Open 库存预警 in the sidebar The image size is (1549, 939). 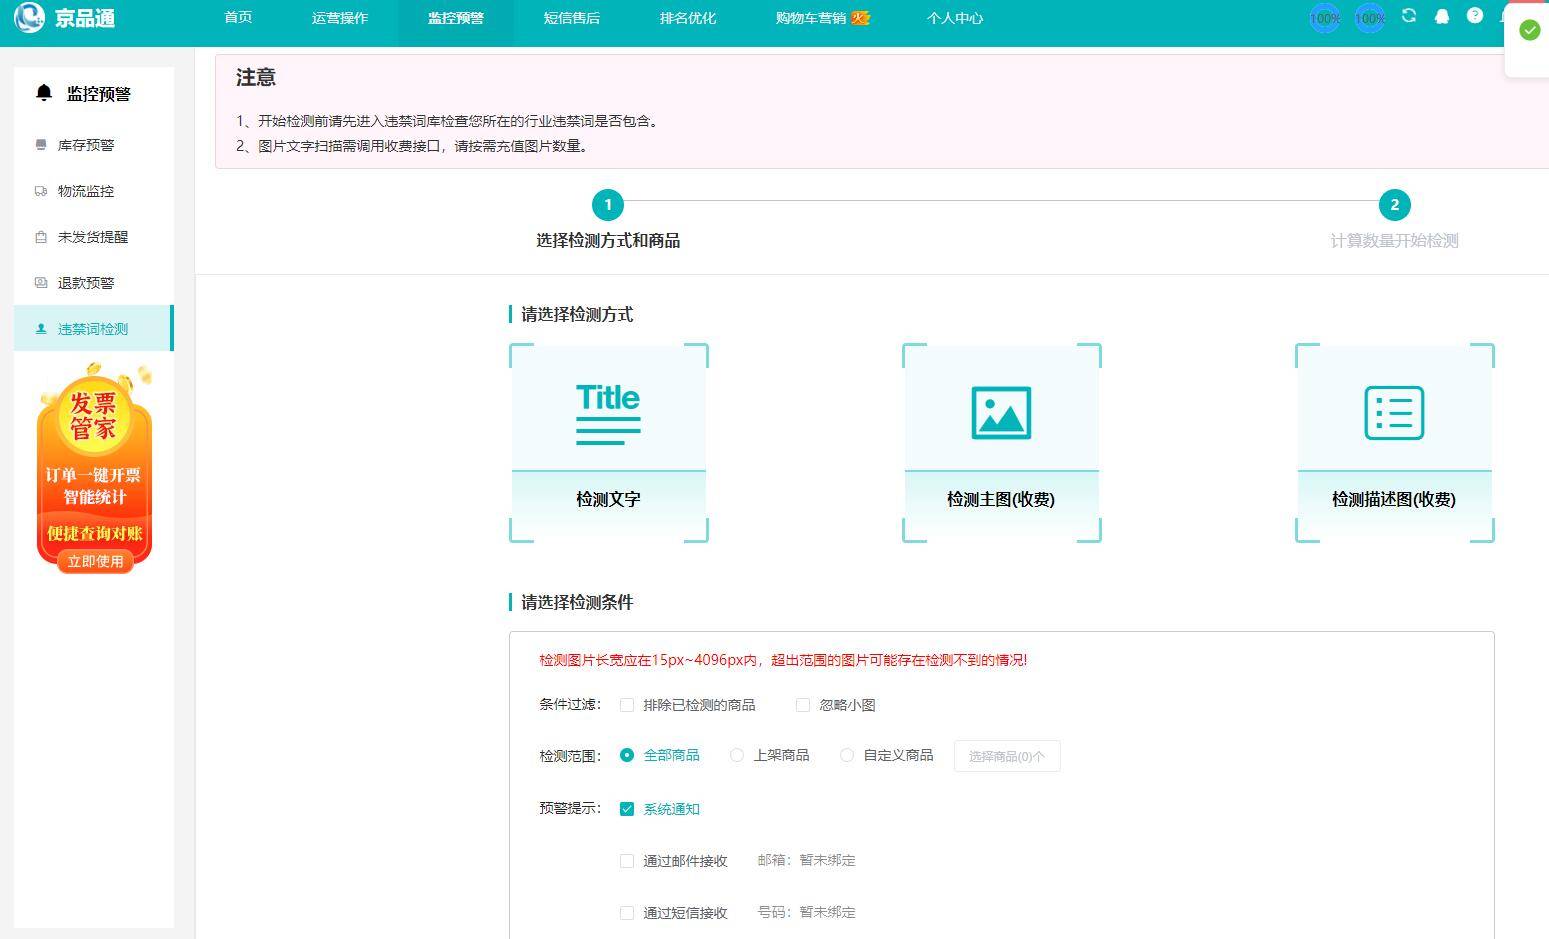pos(86,145)
